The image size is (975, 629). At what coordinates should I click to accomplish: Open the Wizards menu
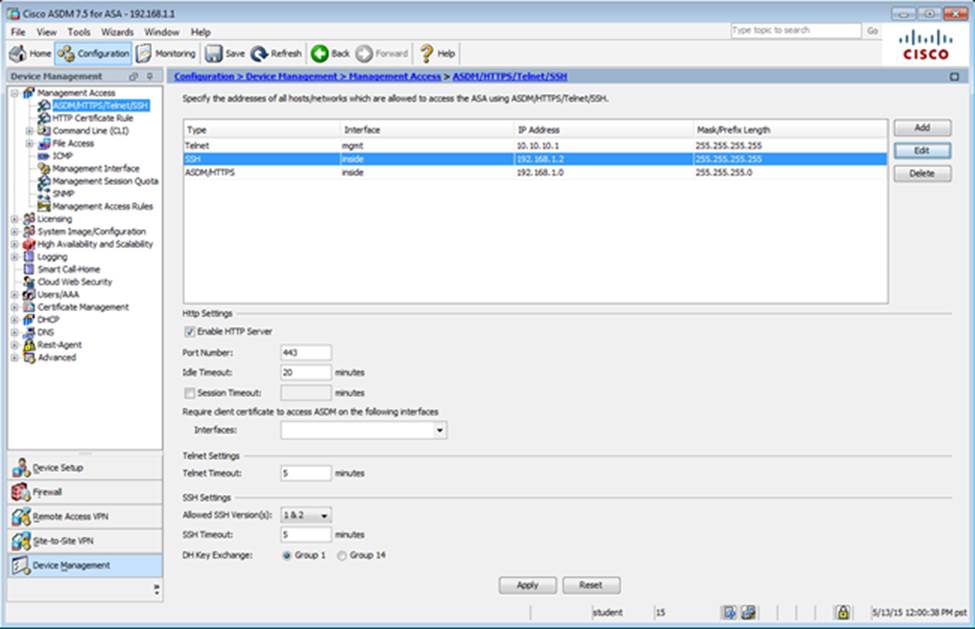(x=117, y=32)
